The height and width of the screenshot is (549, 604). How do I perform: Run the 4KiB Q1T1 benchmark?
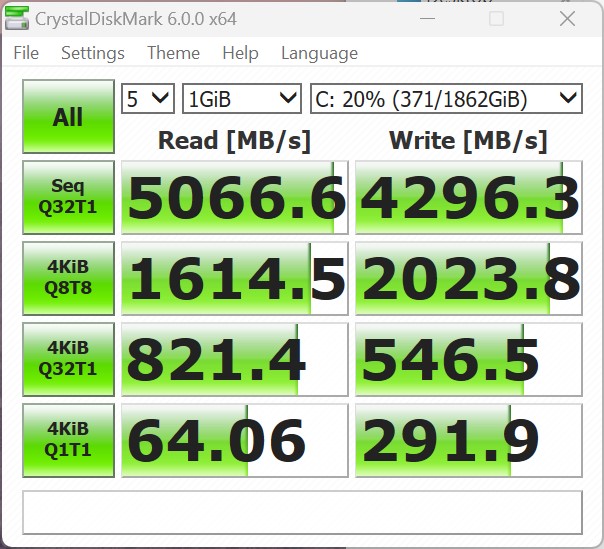[x=68, y=441]
